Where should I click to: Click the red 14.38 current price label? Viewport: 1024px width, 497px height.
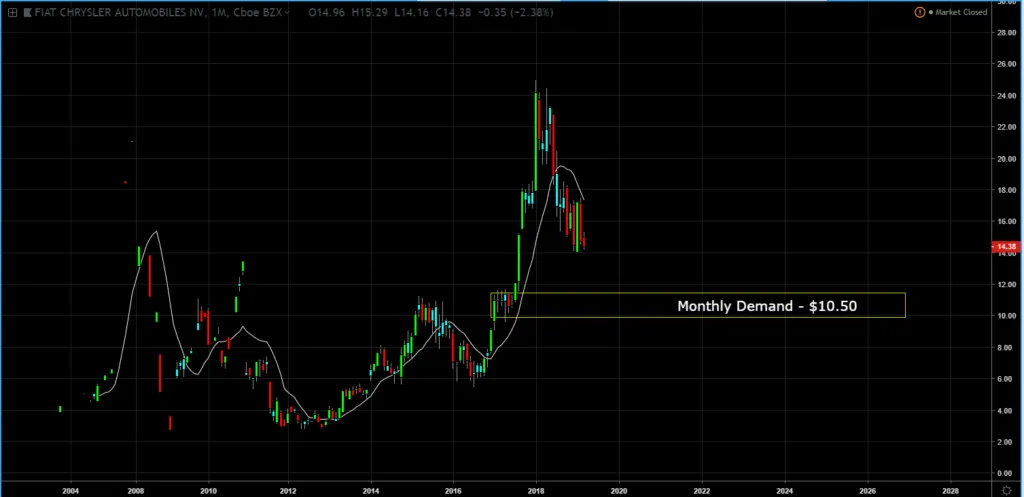1006,247
